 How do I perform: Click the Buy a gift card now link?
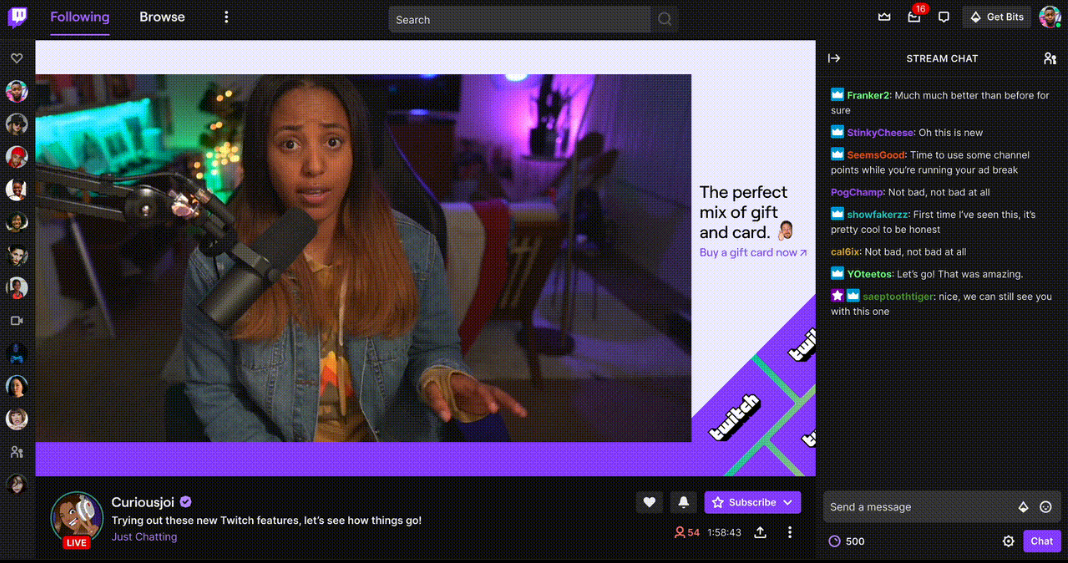(x=753, y=253)
